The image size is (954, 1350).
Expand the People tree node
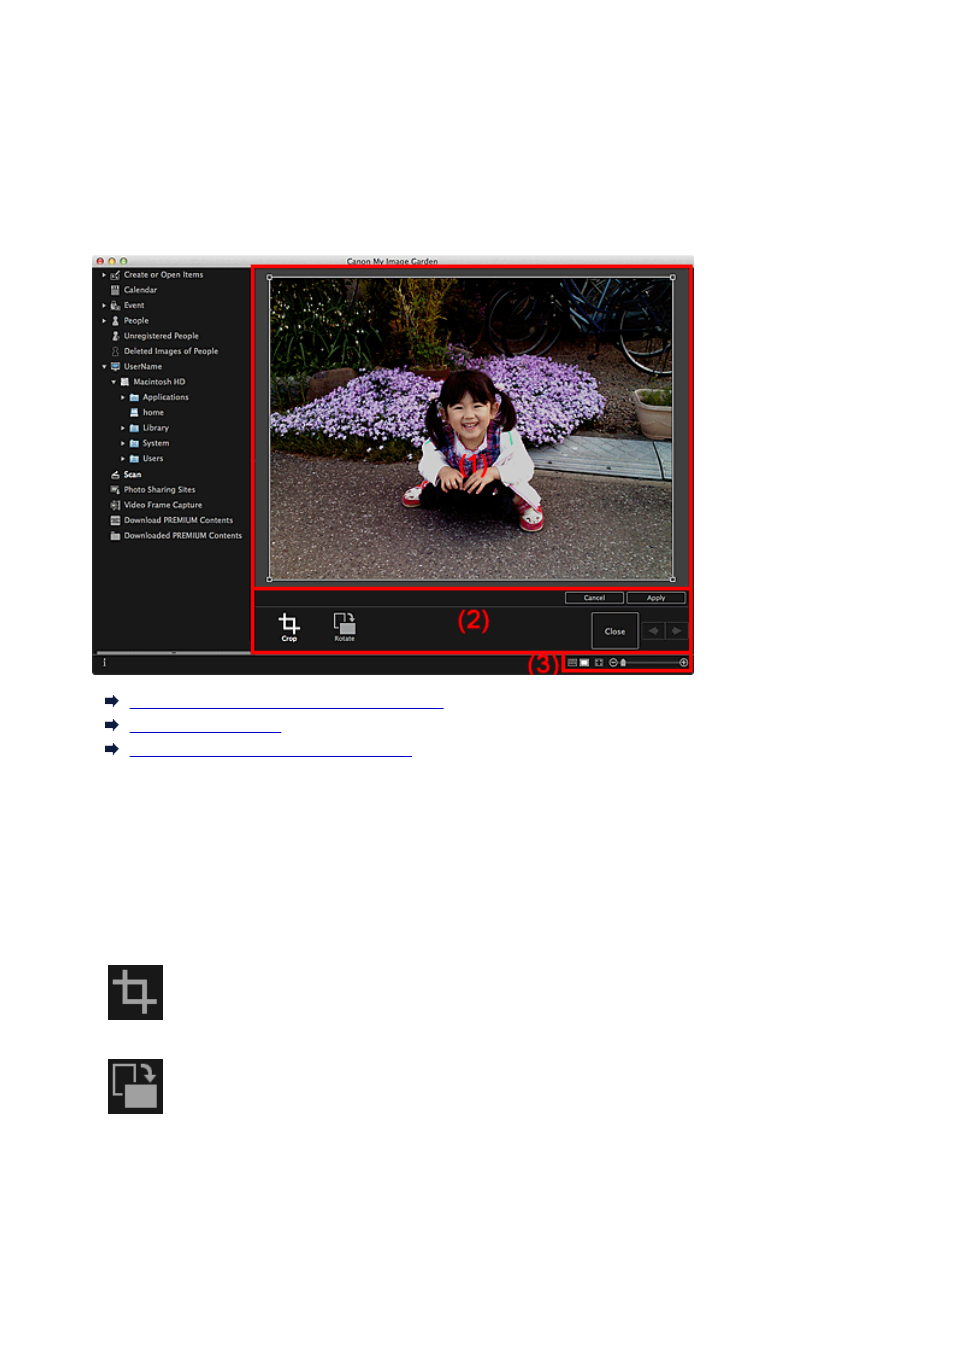click(x=104, y=321)
